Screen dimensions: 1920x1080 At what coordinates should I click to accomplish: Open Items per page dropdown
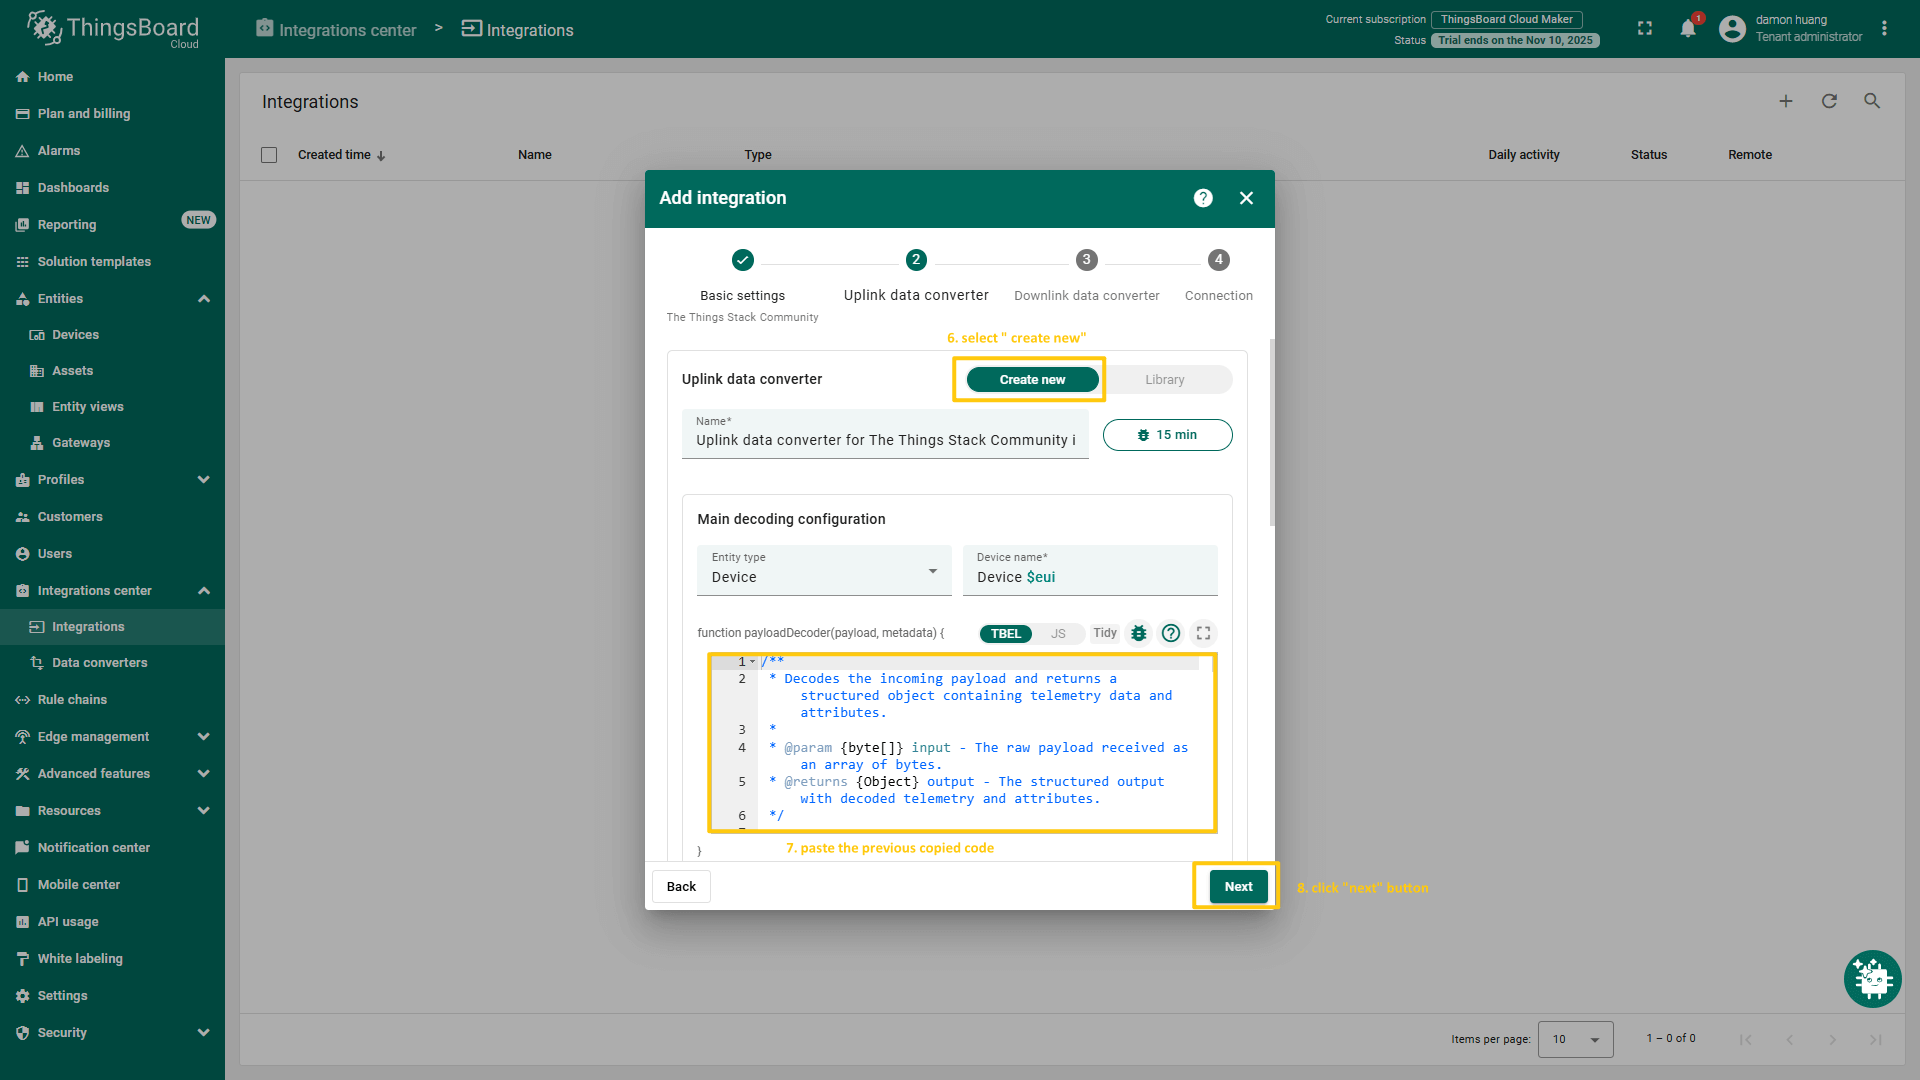coord(1575,1039)
